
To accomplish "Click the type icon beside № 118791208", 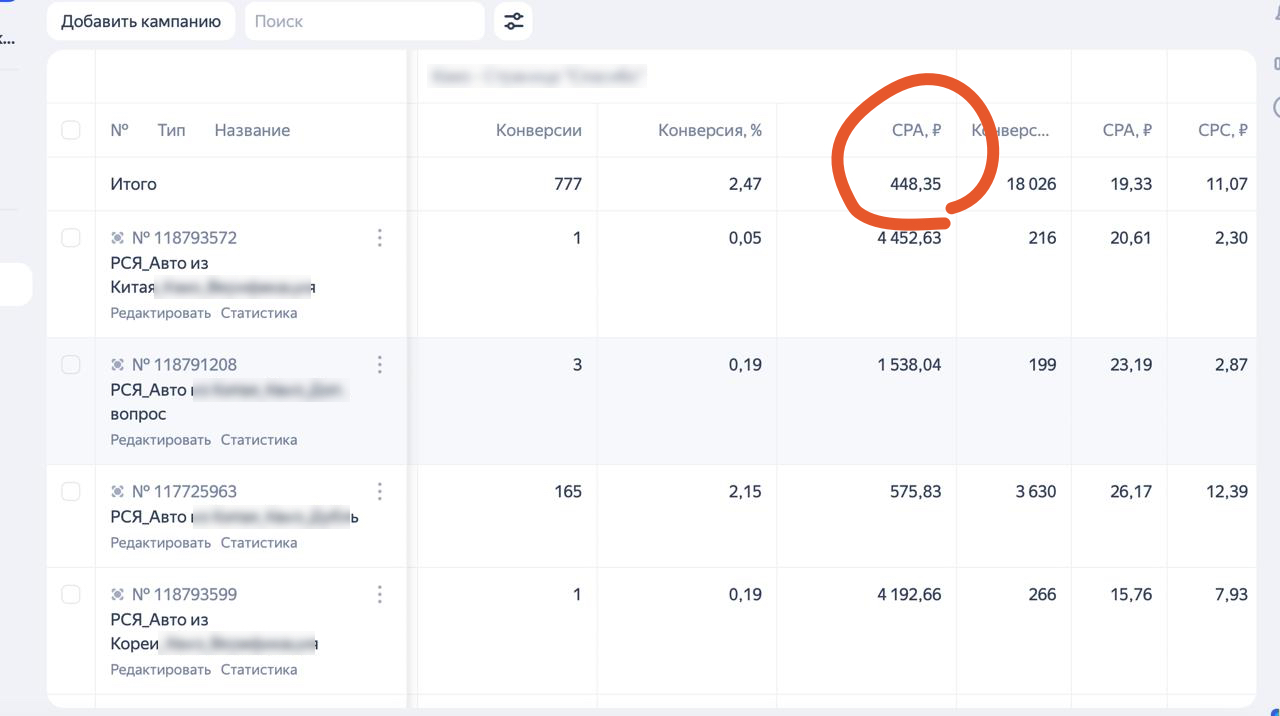I will coord(118,365).
